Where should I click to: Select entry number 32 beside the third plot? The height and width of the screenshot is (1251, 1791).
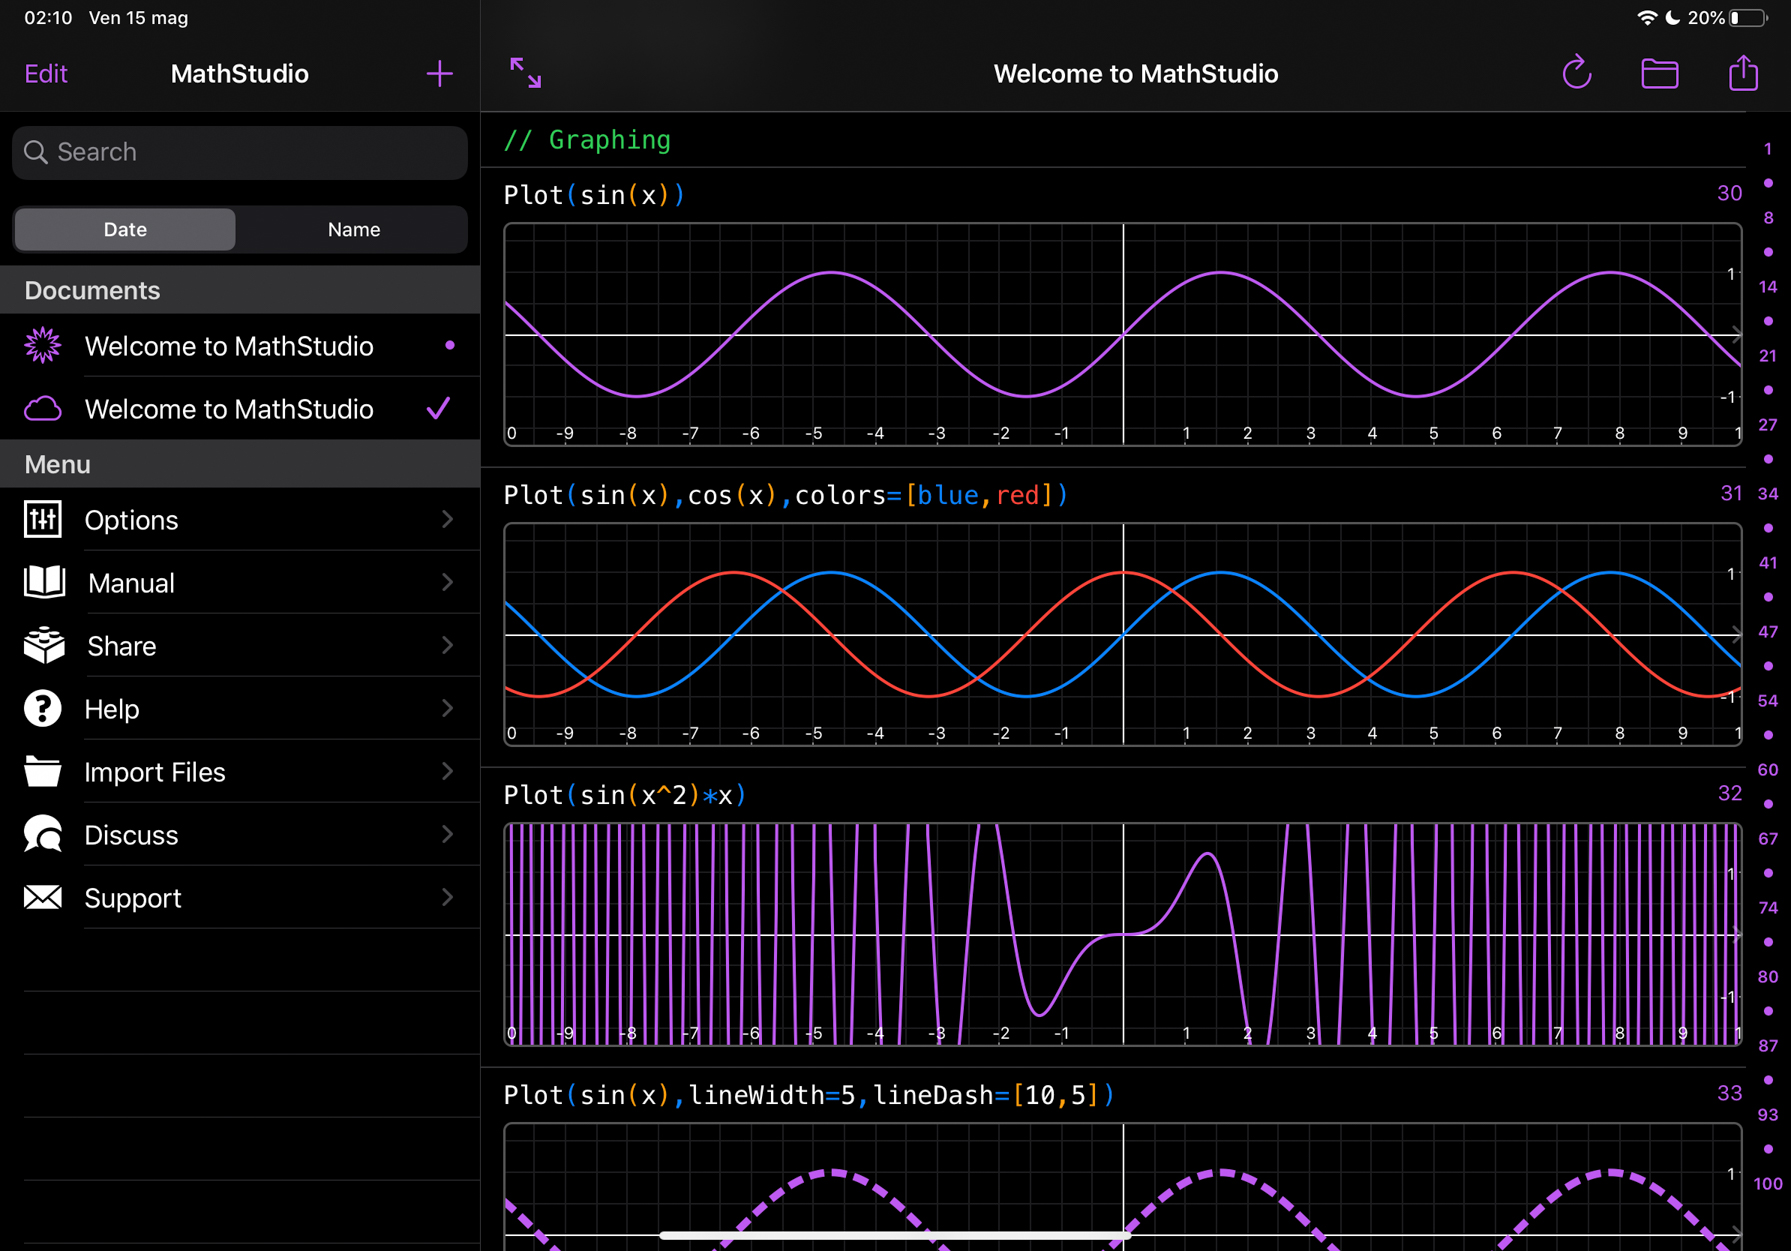tap(1729, 793)
